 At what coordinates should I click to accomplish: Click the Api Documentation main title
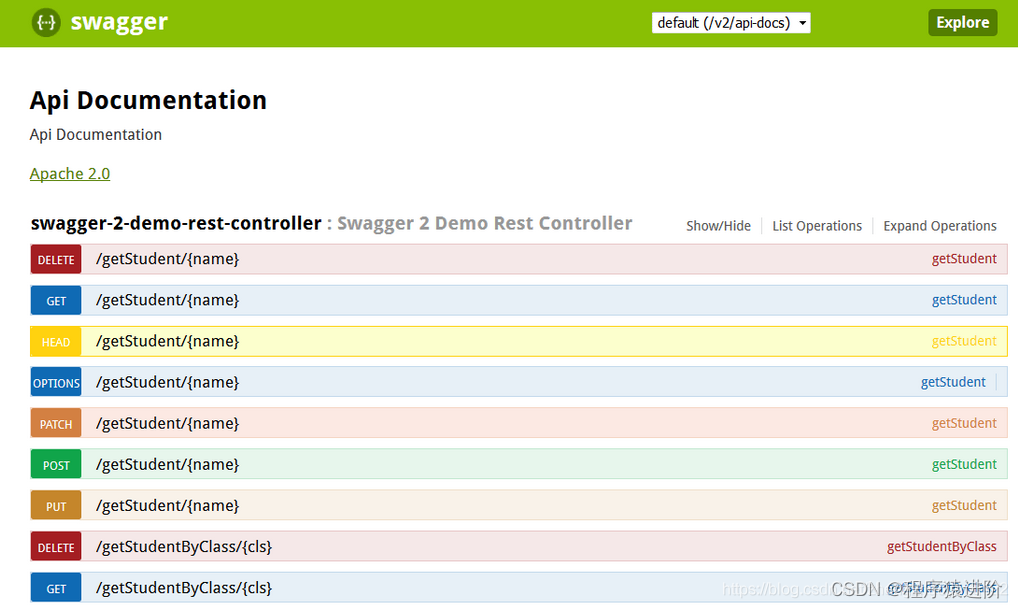(x=148, y=101)
